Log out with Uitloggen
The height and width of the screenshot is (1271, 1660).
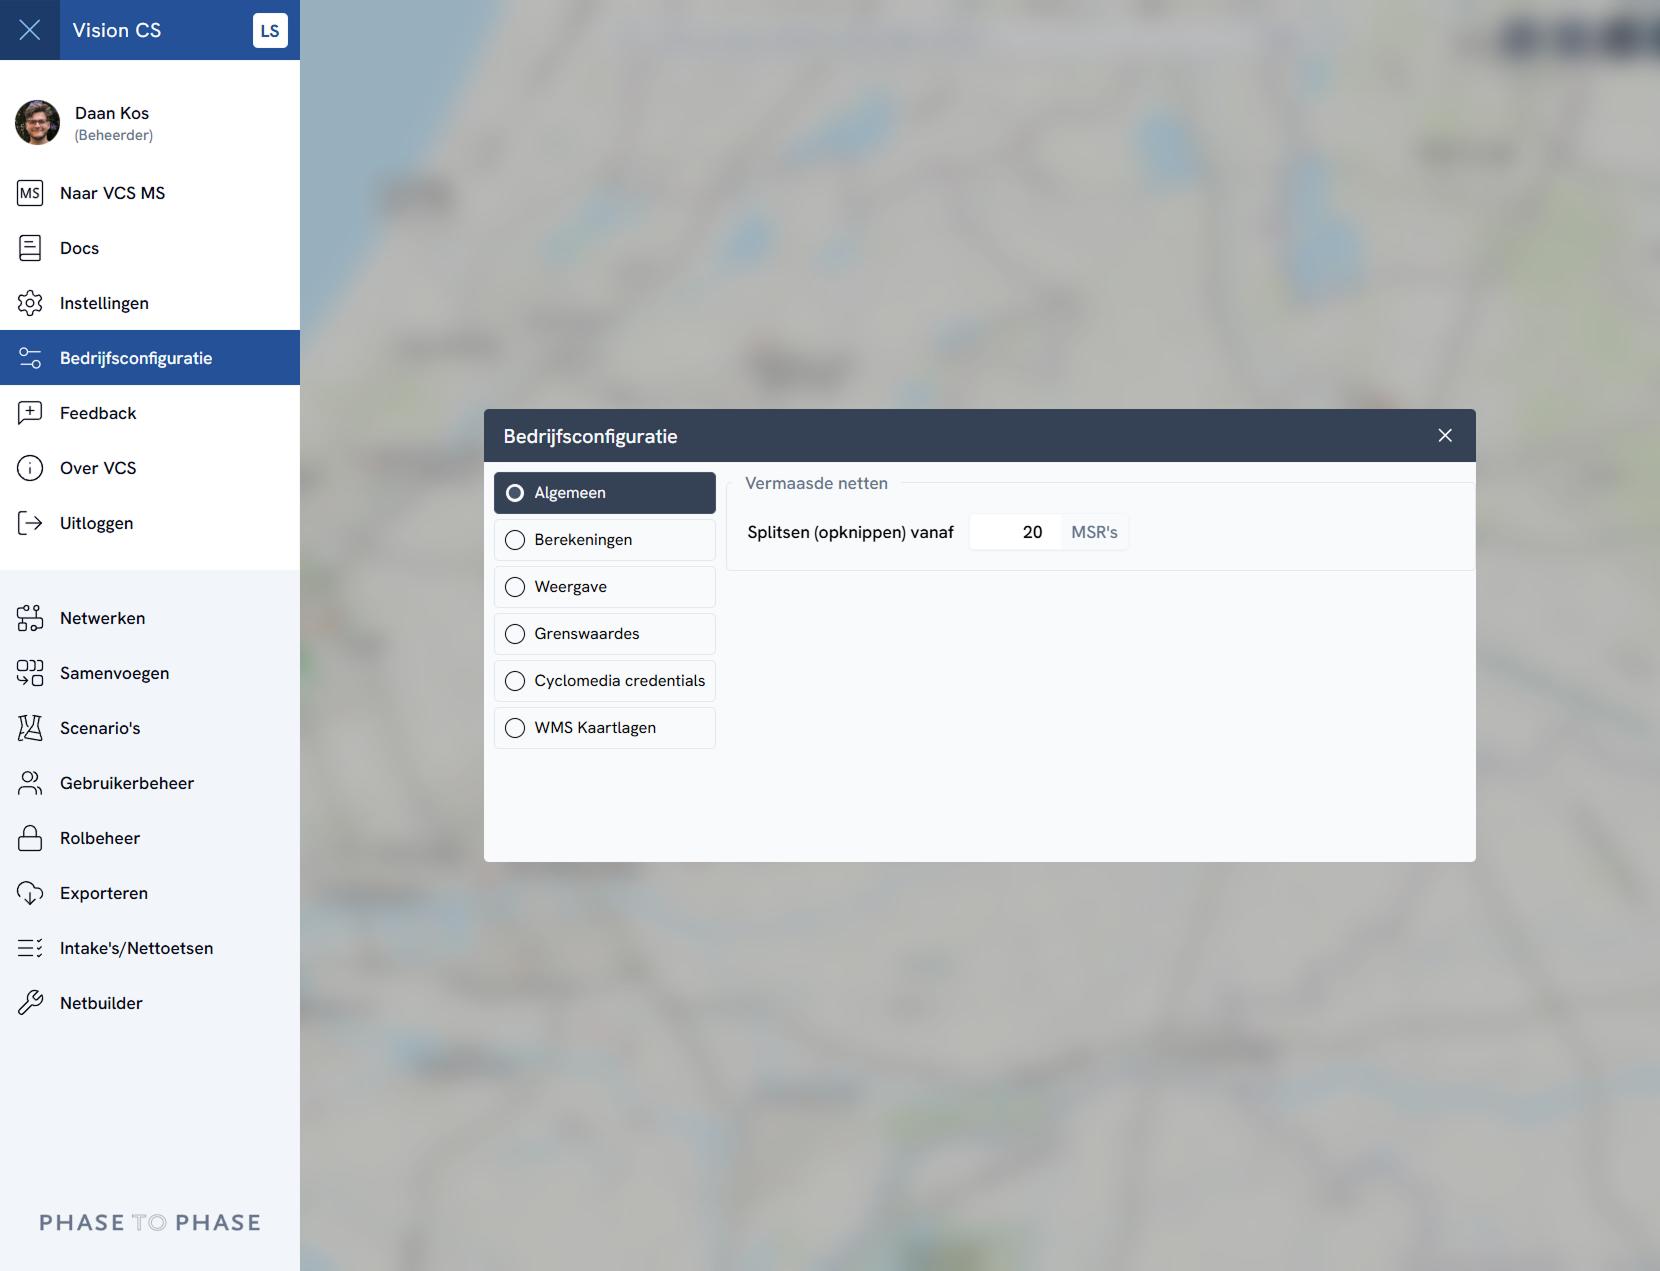[96, 523]
